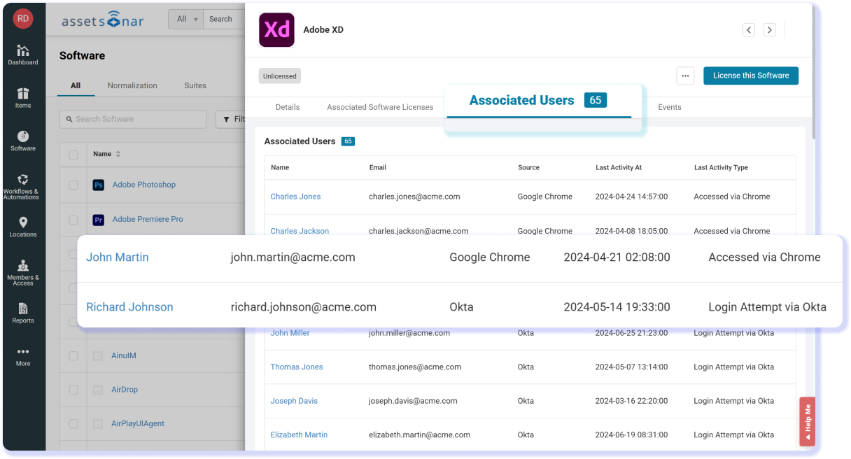Click the Adobe Premiere Pro Pr icon
The width and height of the screenshot is (851, 459).
98,220
